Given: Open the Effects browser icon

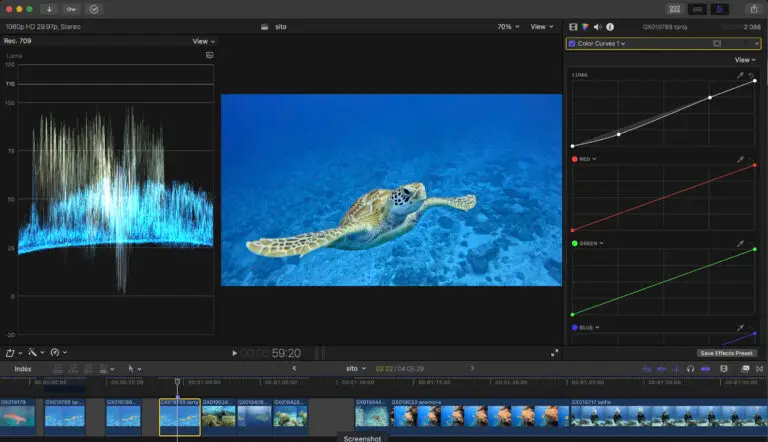Looking at the screenshot, I should pos(745,368).
